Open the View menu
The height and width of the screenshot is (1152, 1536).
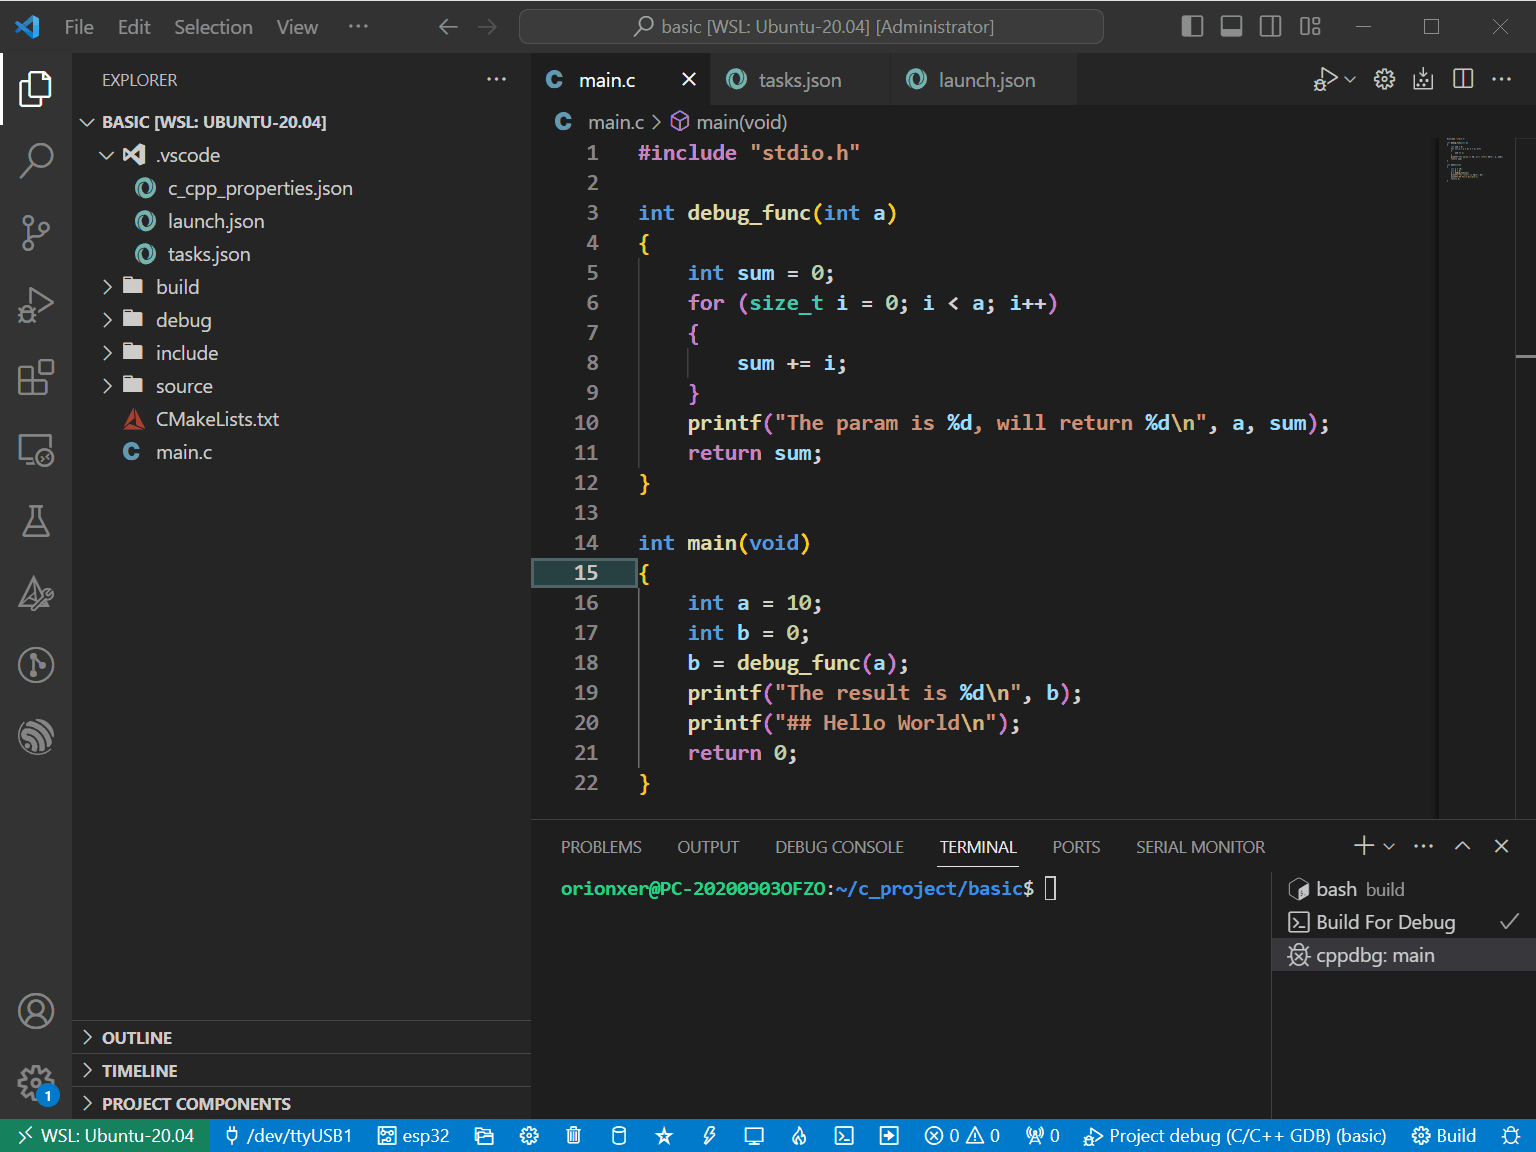pos(297,27)
